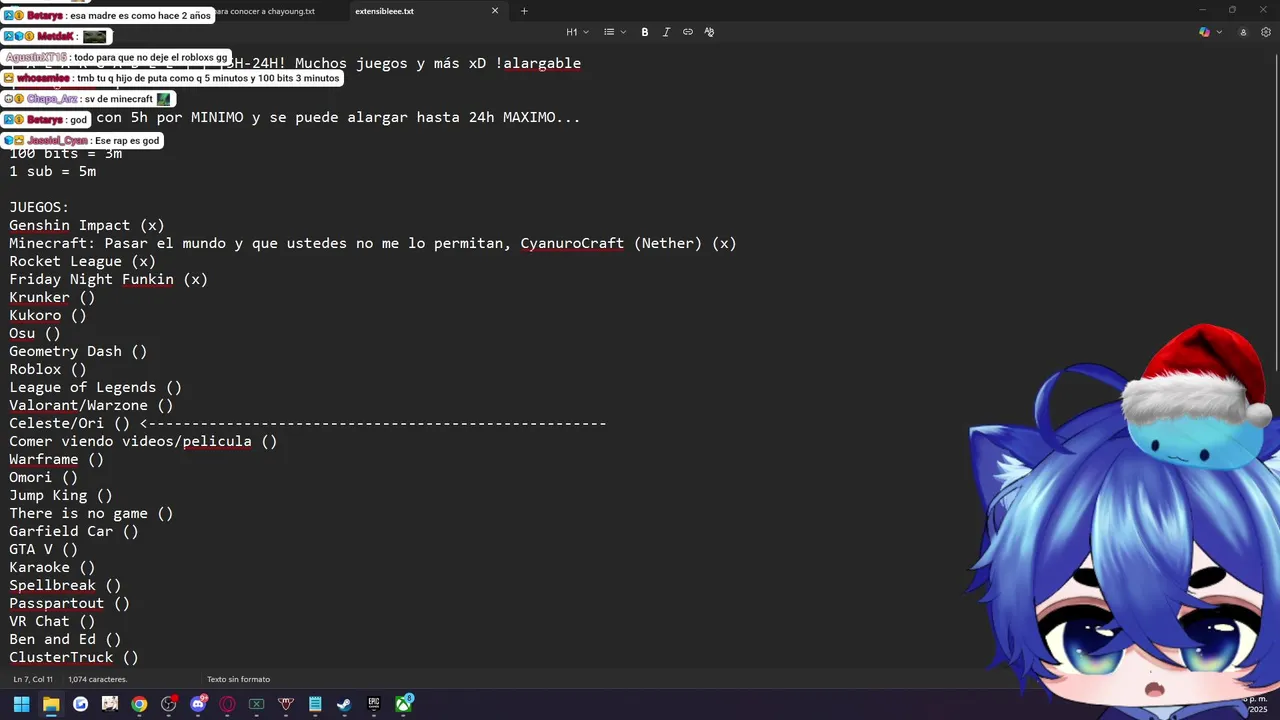Click the '!alargable' command text
The height and width of the screenshot is (720, 1280).
coord(538,63)
